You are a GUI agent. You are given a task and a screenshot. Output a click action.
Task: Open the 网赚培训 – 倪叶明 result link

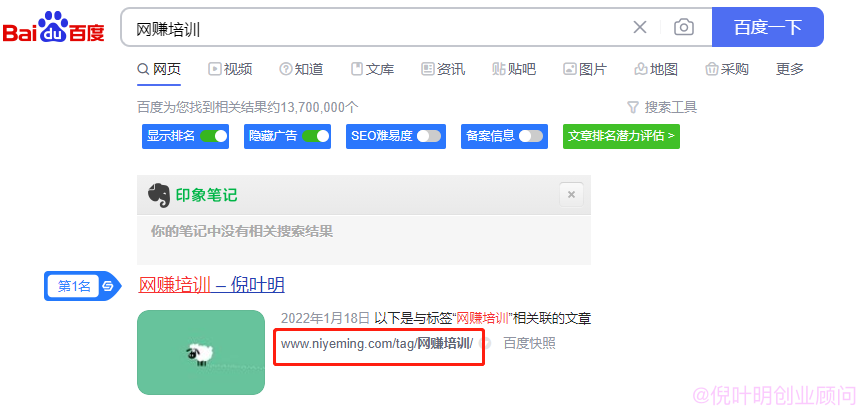pos(211,285)
